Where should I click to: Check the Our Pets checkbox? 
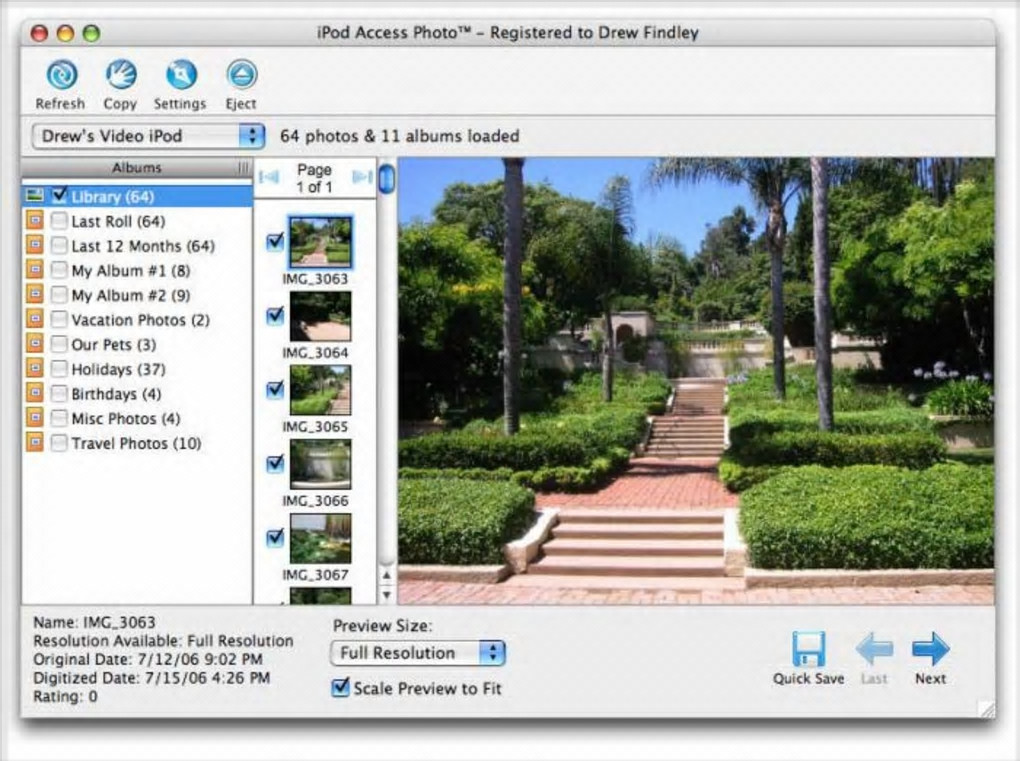pos(59,345)
